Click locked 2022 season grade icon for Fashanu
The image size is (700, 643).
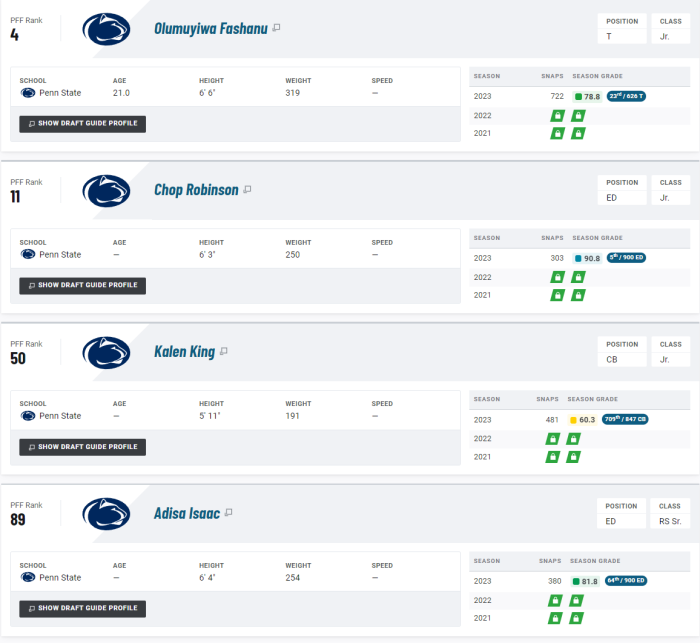578,116
